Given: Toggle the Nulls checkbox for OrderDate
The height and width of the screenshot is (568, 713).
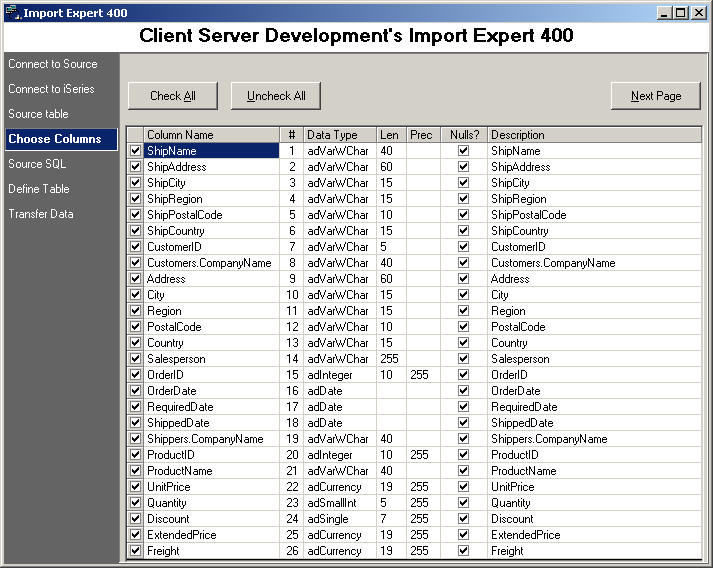Looking at the screenshot, I should (463, 391).
